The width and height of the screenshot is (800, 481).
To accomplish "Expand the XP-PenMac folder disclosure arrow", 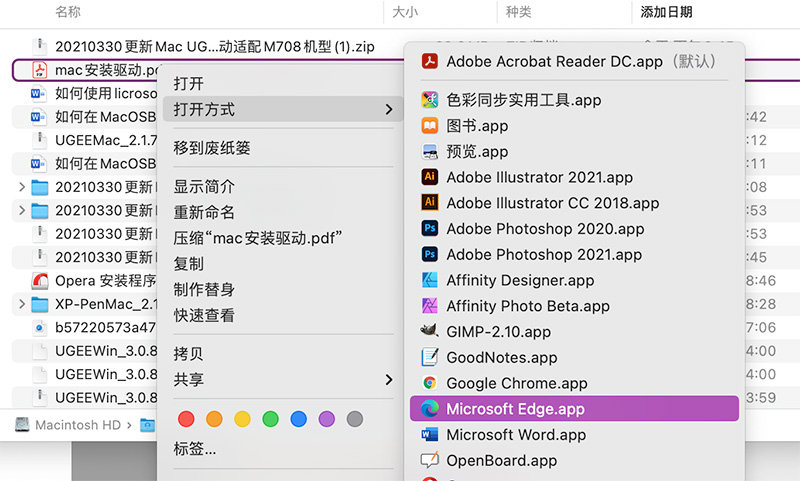I will pos(22,304).
